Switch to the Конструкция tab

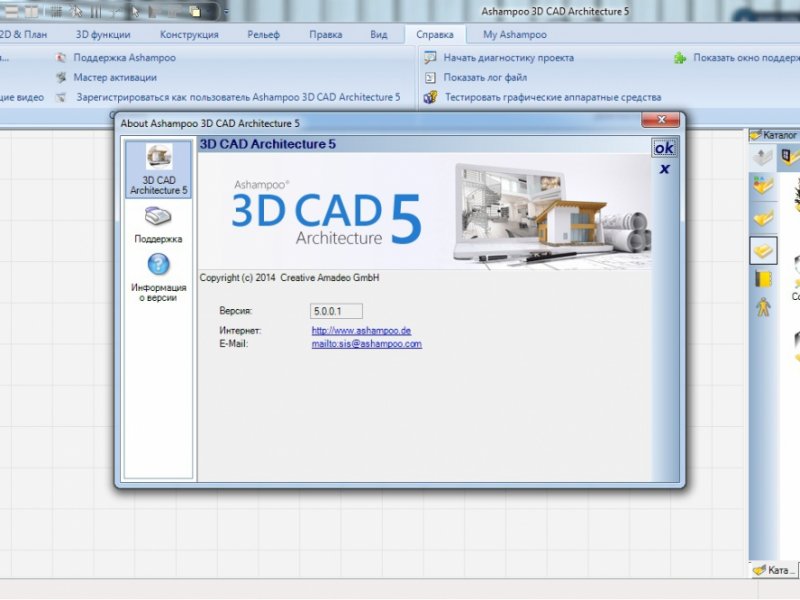pyautogui.click(x=189, y=35)
